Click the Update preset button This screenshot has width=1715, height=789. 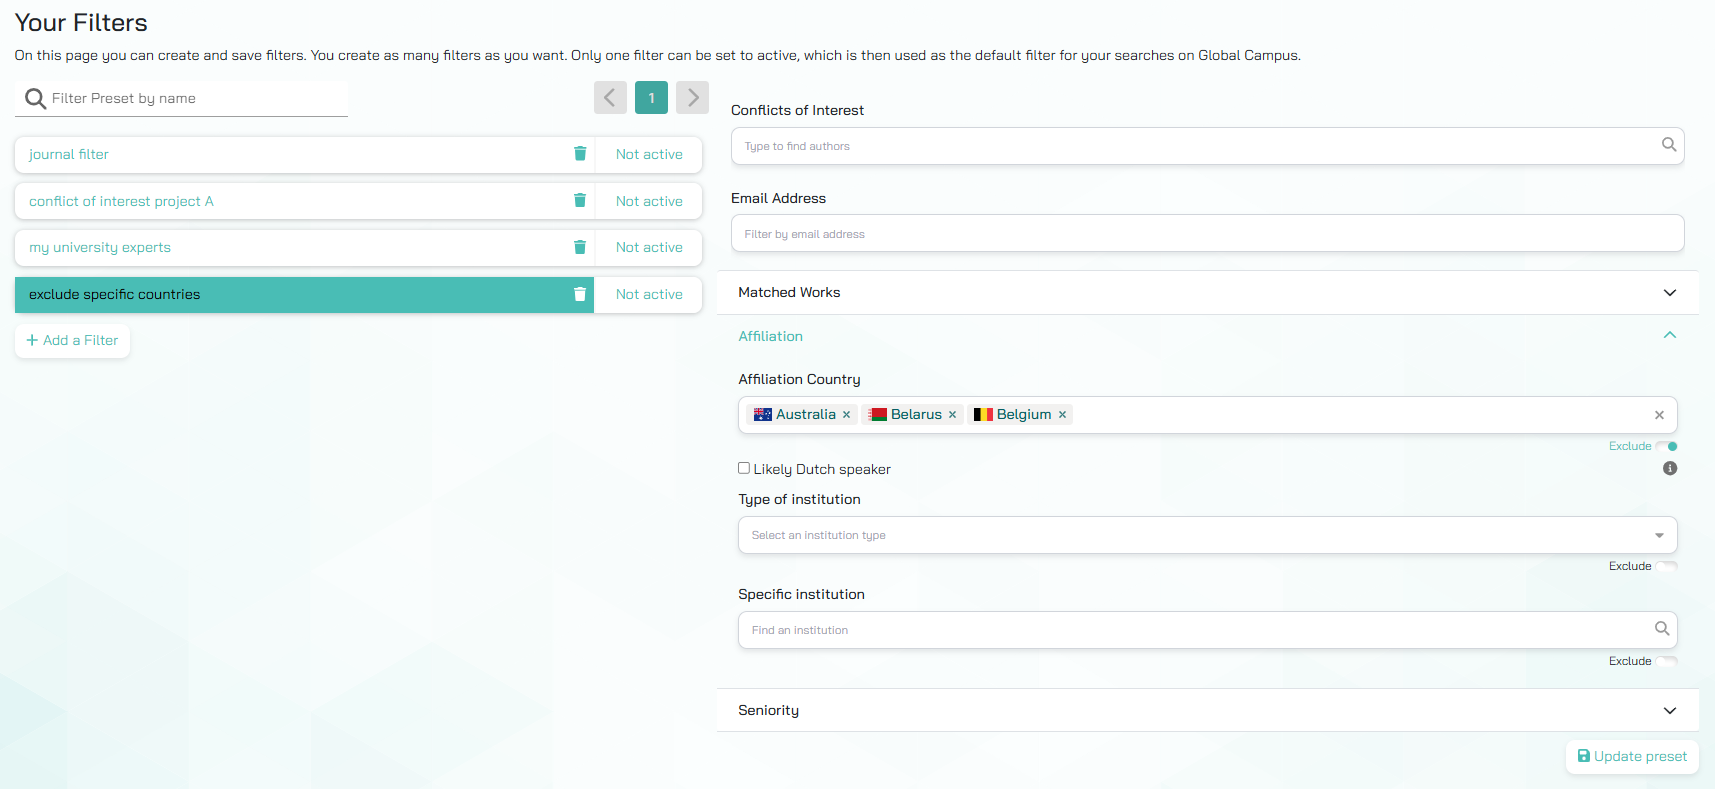(1632, 757)
